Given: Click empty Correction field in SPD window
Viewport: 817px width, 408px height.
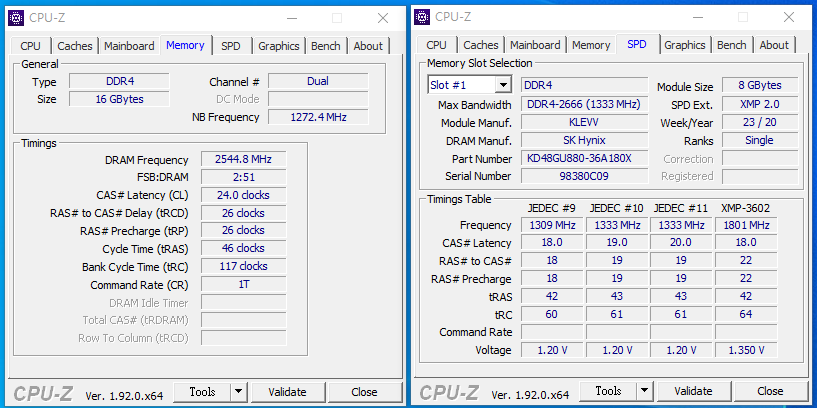Looking at the screenshot, I should [x=760, y=158].
